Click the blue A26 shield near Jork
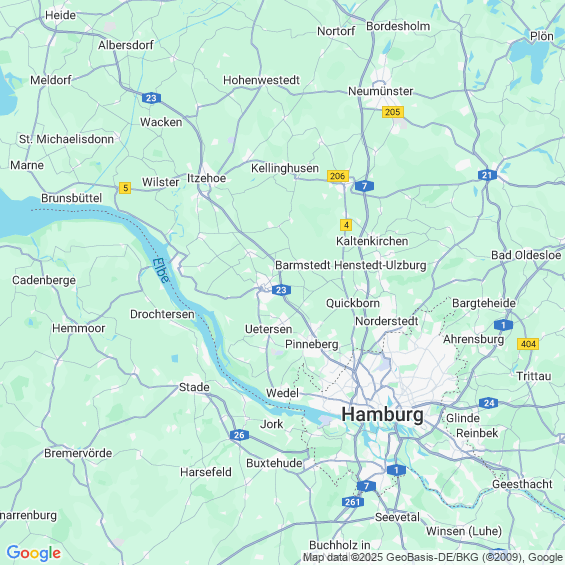This screenshot has width=565, height=565. coord(239,435)
